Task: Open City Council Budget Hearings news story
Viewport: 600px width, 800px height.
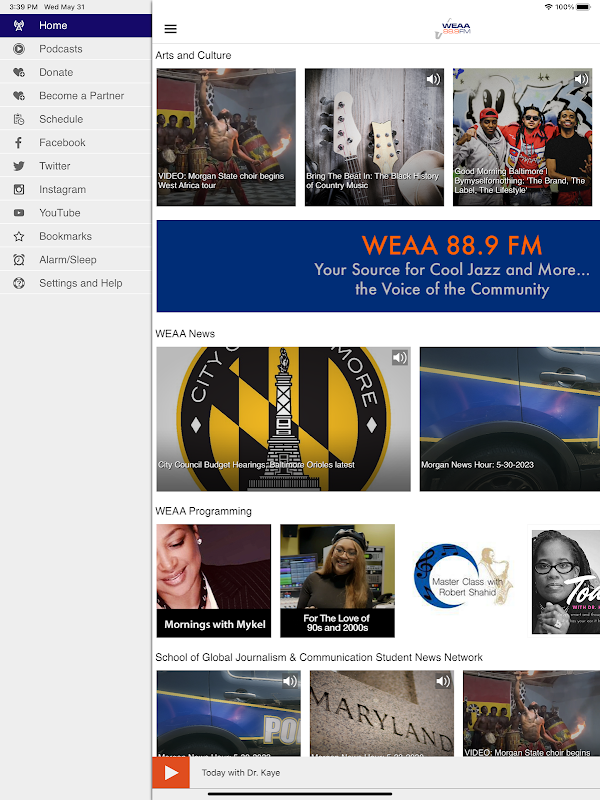Action: point(284,419)
